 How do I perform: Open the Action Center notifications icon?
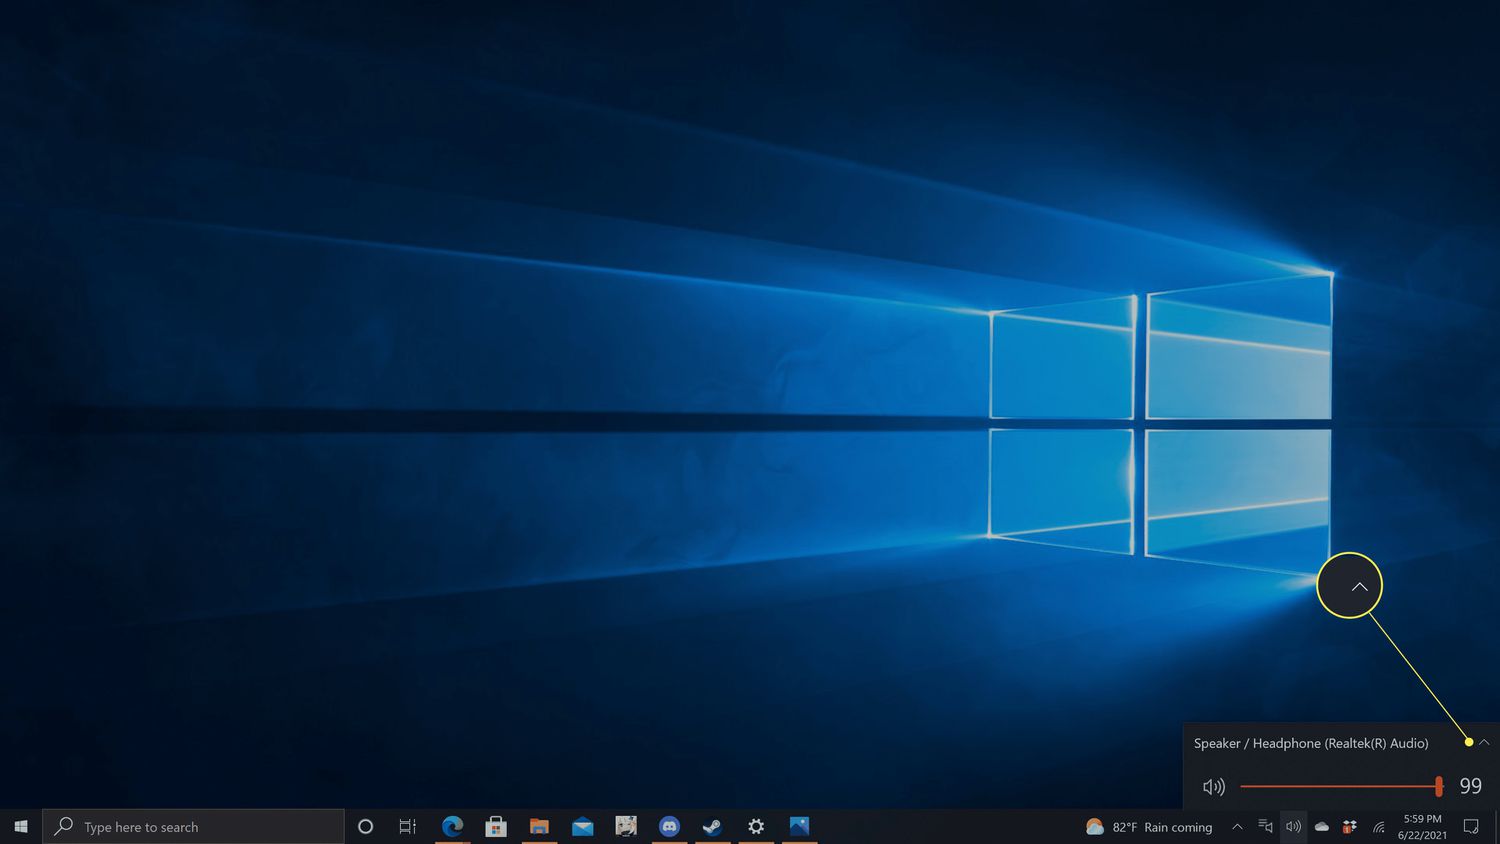1471,827
